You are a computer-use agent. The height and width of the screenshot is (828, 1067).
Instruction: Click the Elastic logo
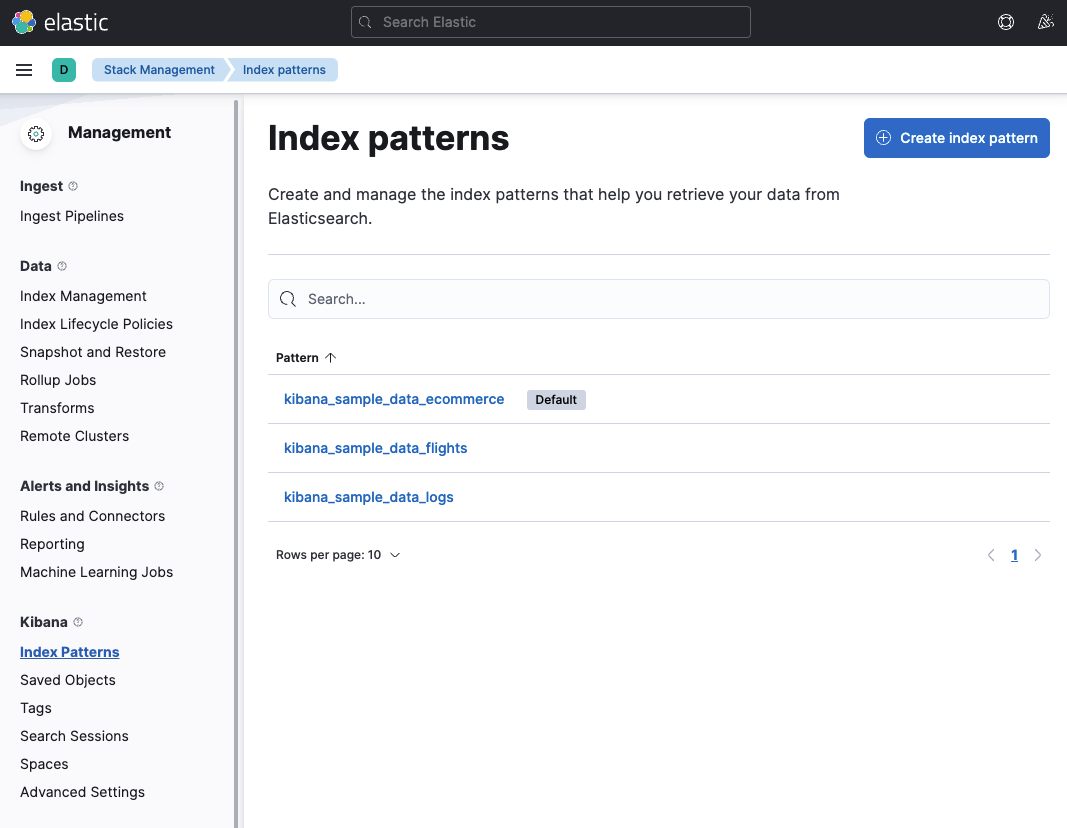point(60,22)
